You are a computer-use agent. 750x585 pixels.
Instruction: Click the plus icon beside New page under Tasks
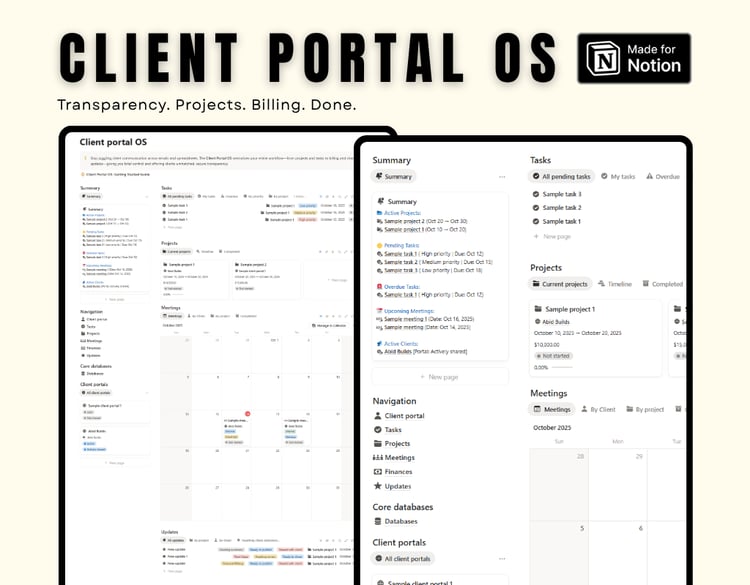pyautogui.click(x=536, y=236)
